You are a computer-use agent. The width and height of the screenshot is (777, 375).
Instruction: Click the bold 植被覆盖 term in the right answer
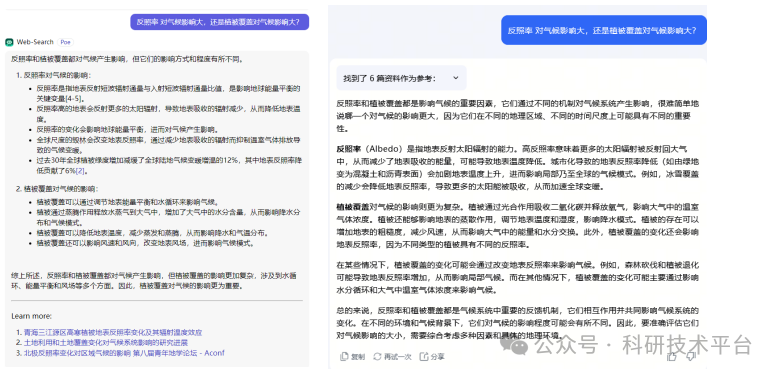(353, 206)
